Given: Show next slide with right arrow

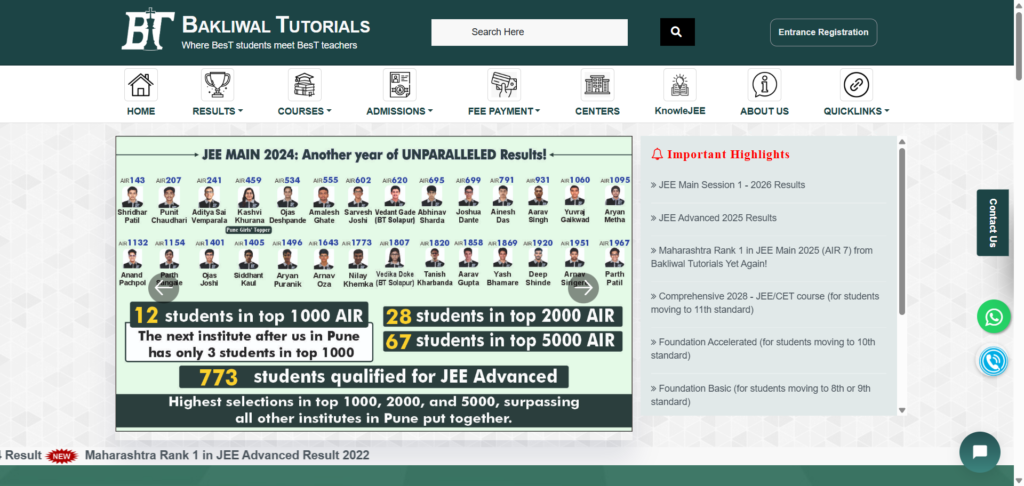Looking at the screenshot, I should [583, 287].
